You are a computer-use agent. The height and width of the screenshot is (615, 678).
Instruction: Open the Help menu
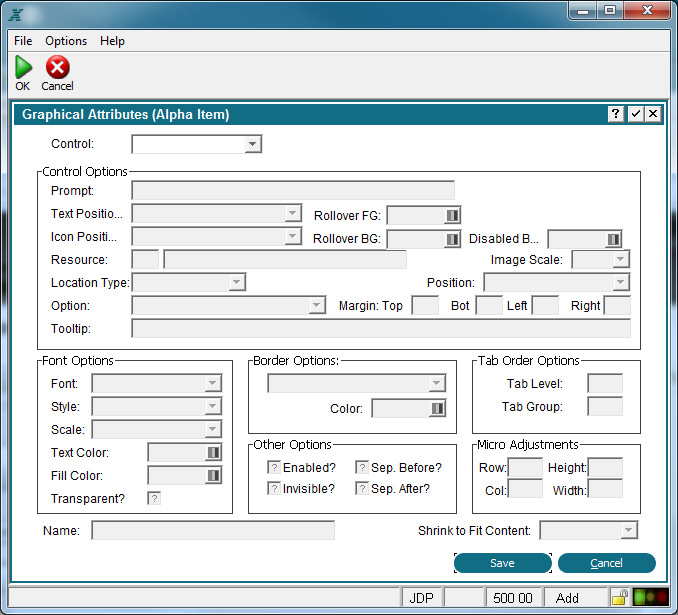click(112, 41)
